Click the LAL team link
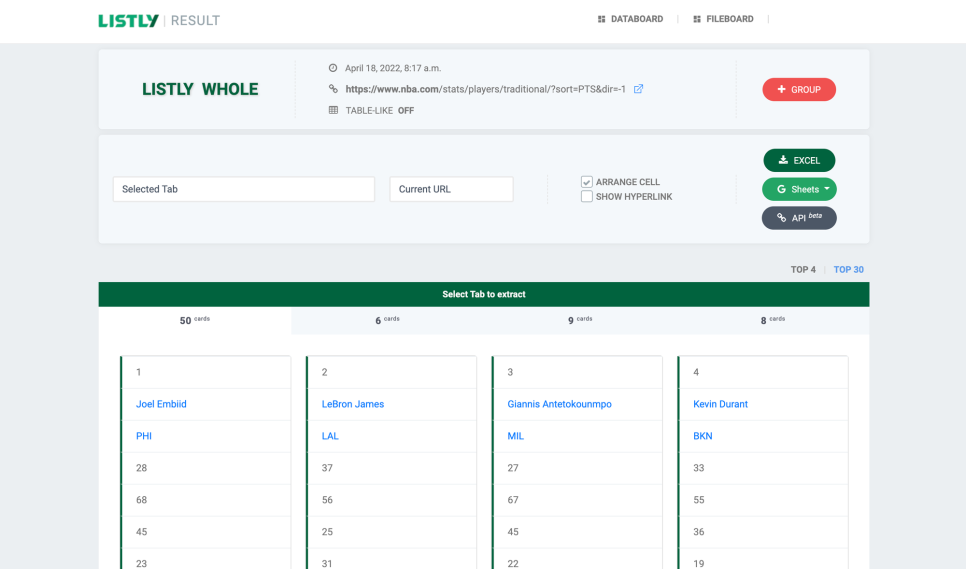The image size is (966, 569). click(x=330, y=436)
